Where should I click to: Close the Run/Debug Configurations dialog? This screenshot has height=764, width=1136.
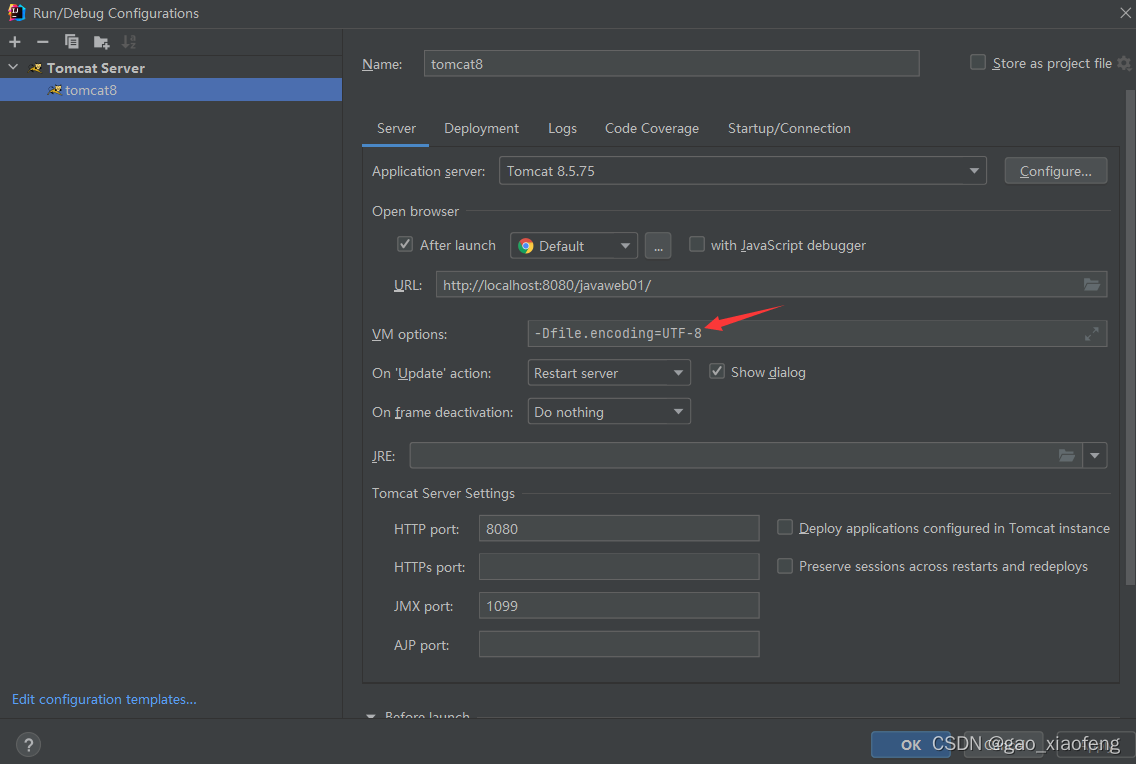click(x=1126, y=12)
